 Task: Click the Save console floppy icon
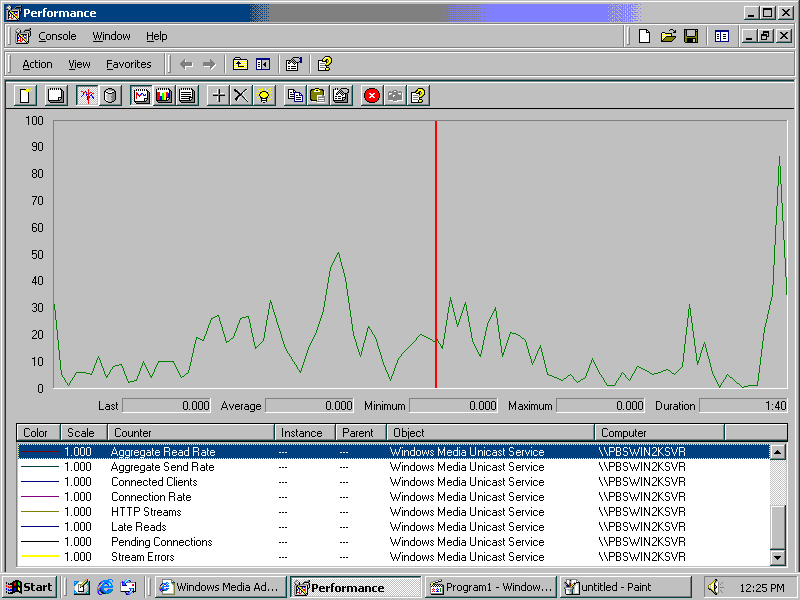pyautogui.click(x=691, y=36)
